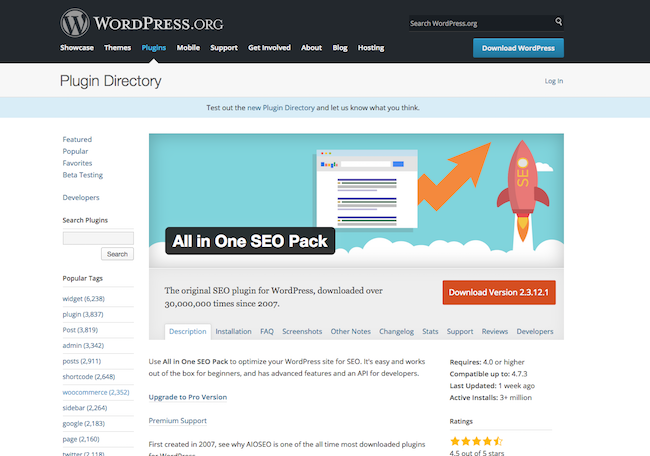Open the Plugins nav item
Image resolution: width=650 pixels, height=456 pixels.
[x=154, y=48]
